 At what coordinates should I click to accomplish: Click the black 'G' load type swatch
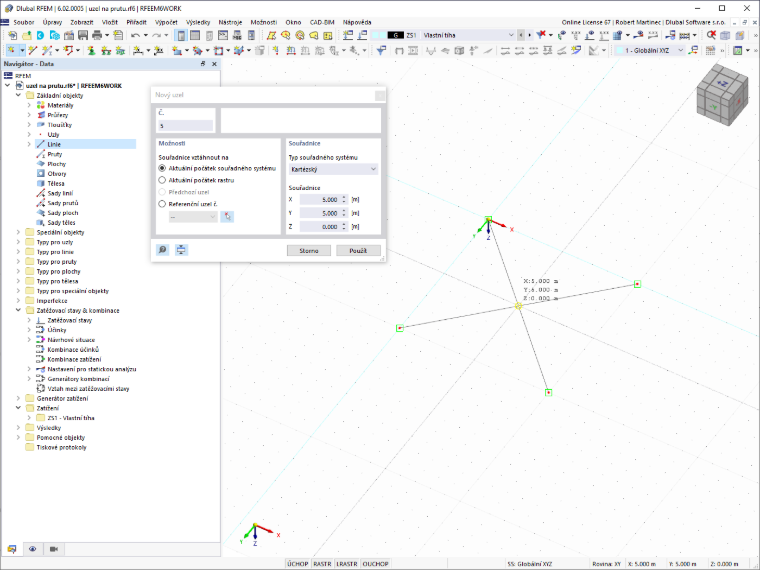tap(396, 35)
